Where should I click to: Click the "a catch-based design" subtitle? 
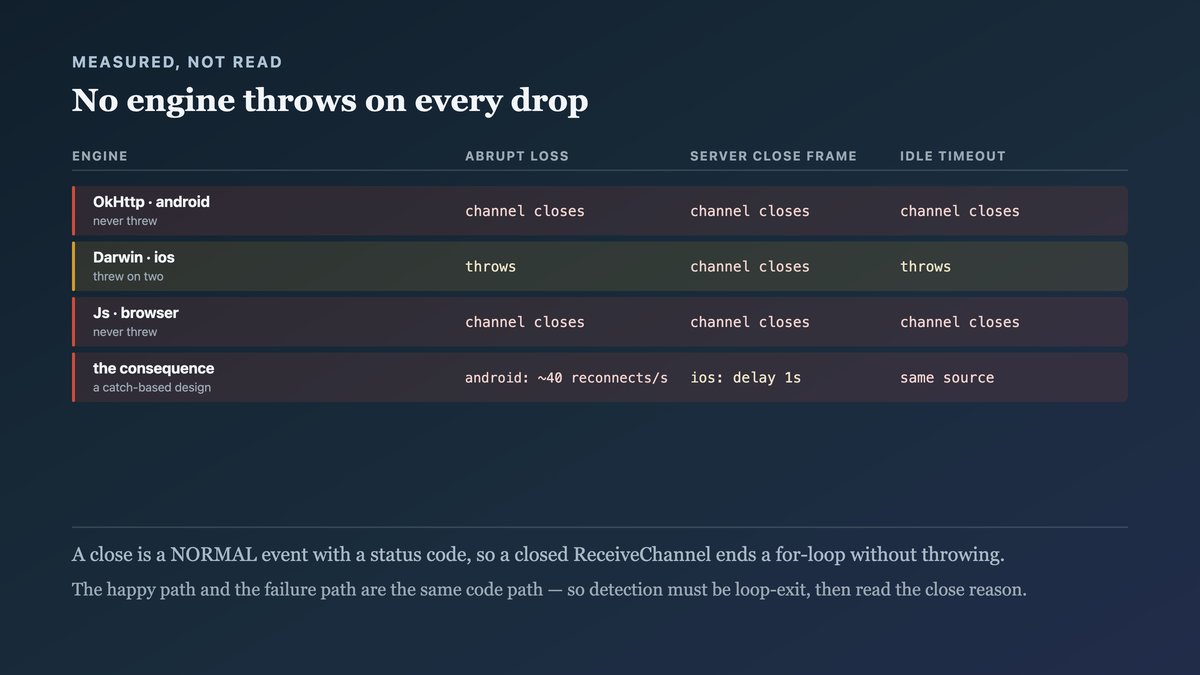tap(152, 388)
